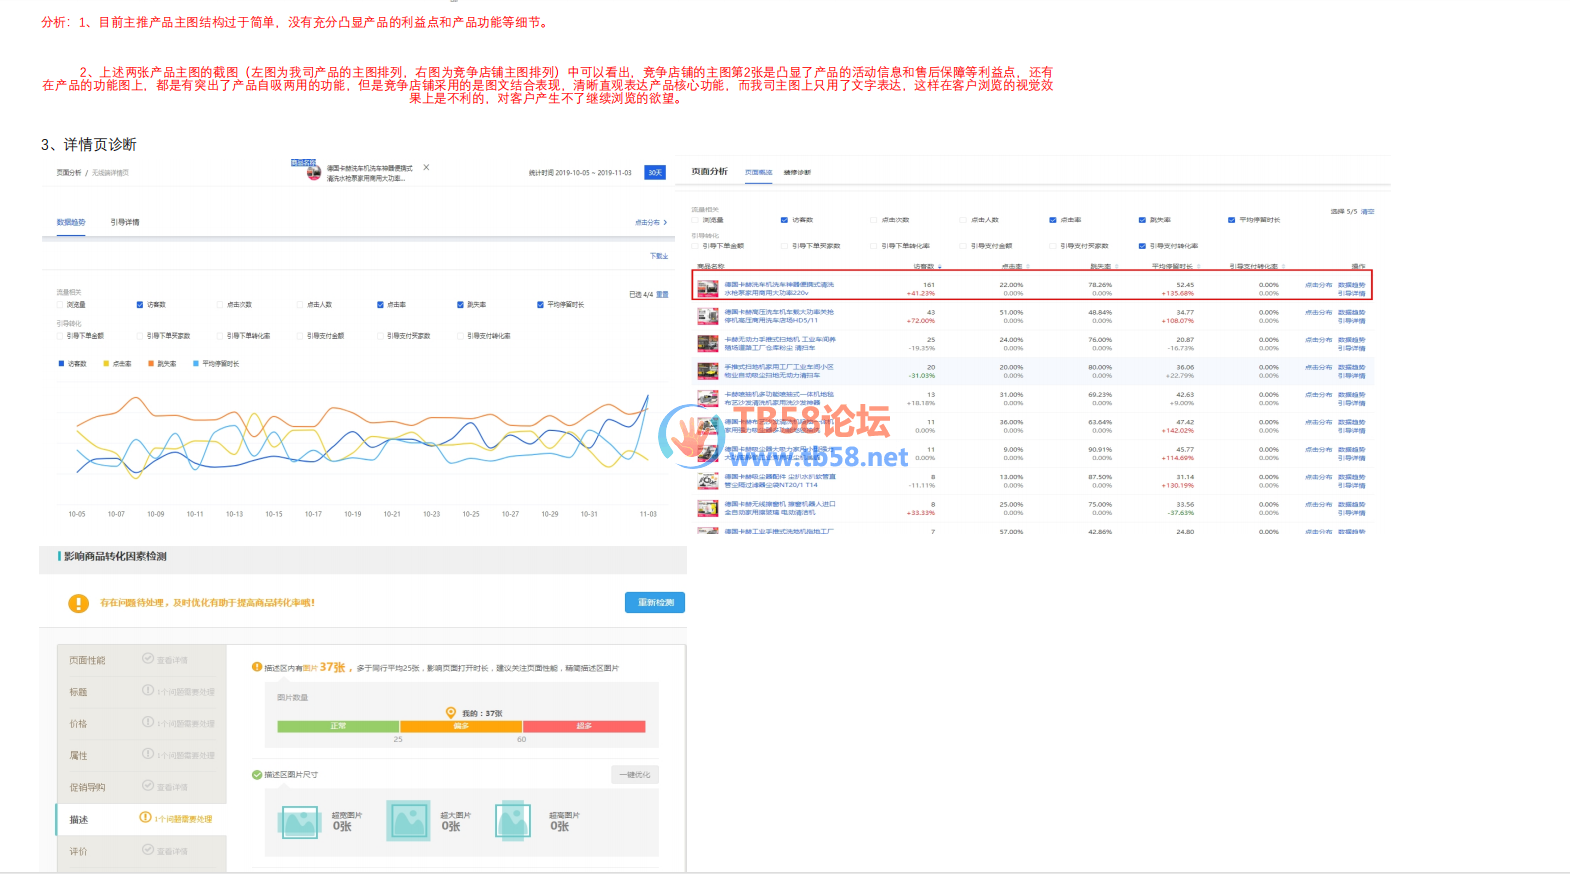Image resolution: width=1570 pixels, height=874 pixels.
Task: Click the warning status icon in the 标题 row
Action: tap(148, 691)
